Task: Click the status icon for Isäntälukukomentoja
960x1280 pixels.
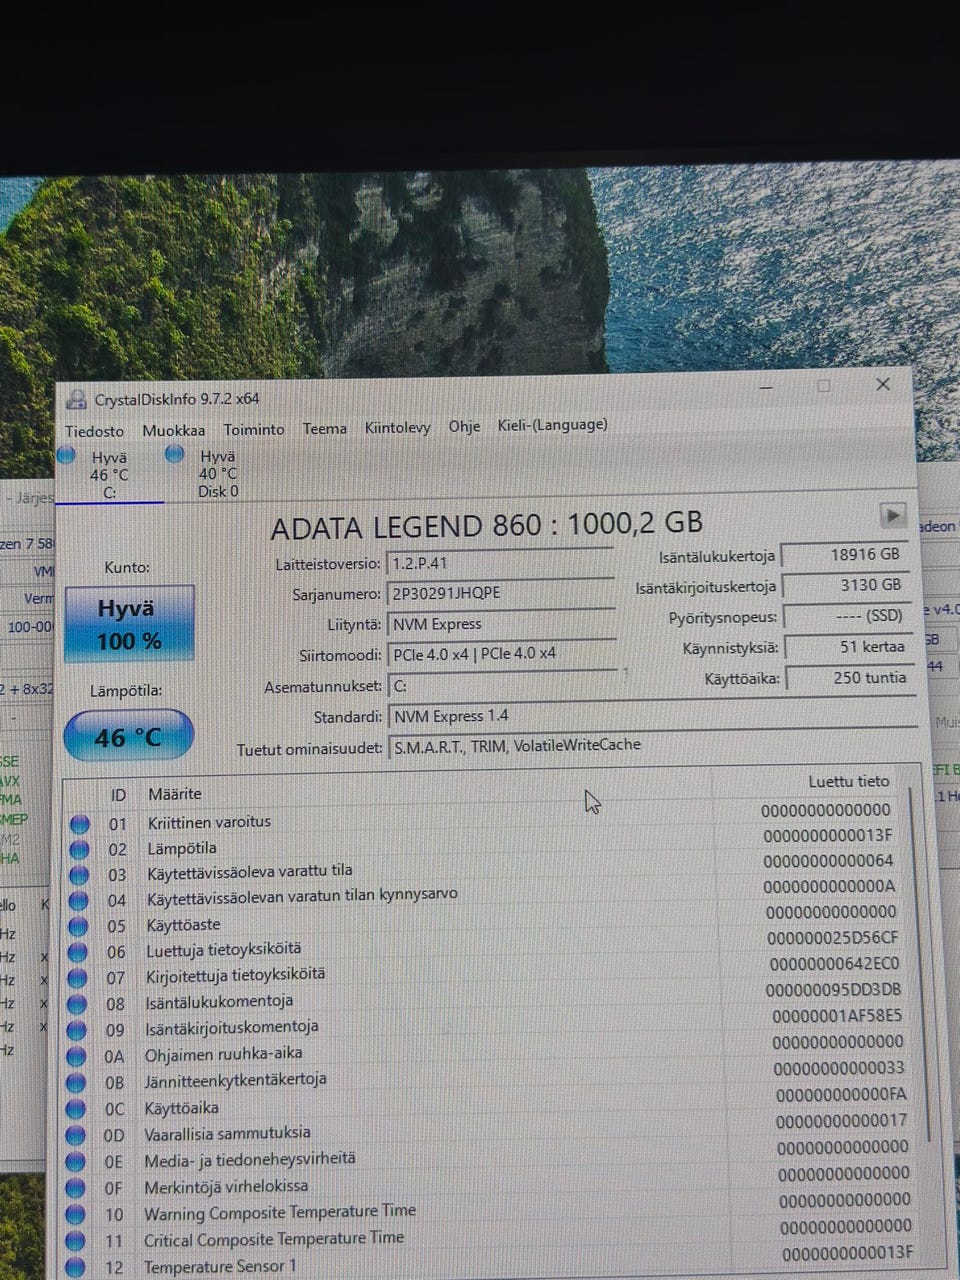Action: coord(77,1004)
